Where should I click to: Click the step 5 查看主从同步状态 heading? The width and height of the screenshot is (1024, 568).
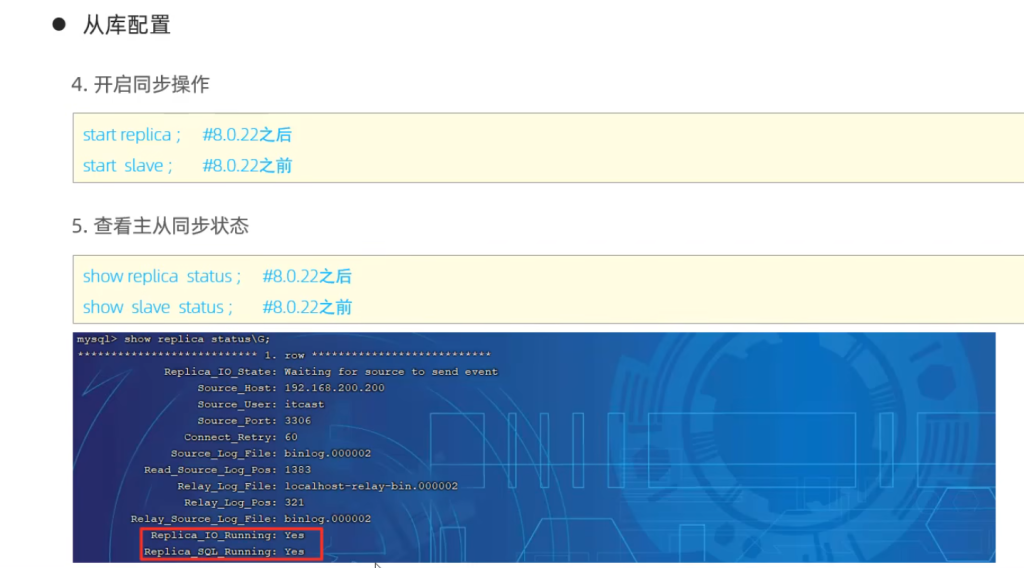tap(160, 226)
